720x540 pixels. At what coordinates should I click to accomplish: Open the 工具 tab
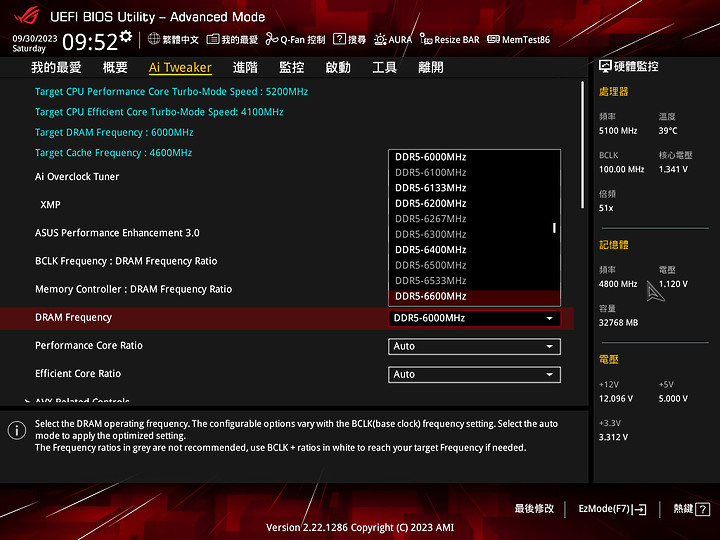tap(384, 68)
